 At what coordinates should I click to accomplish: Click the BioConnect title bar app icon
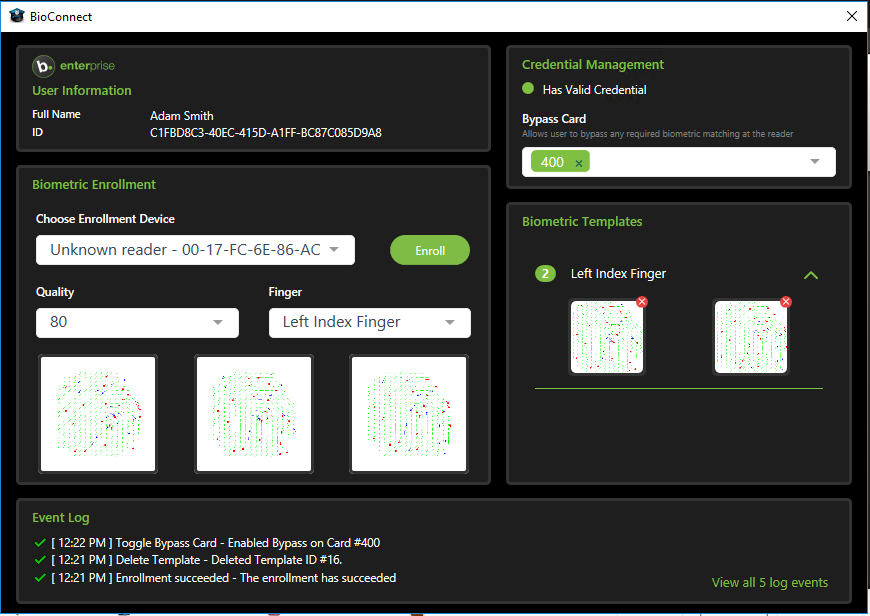(17, 16)
